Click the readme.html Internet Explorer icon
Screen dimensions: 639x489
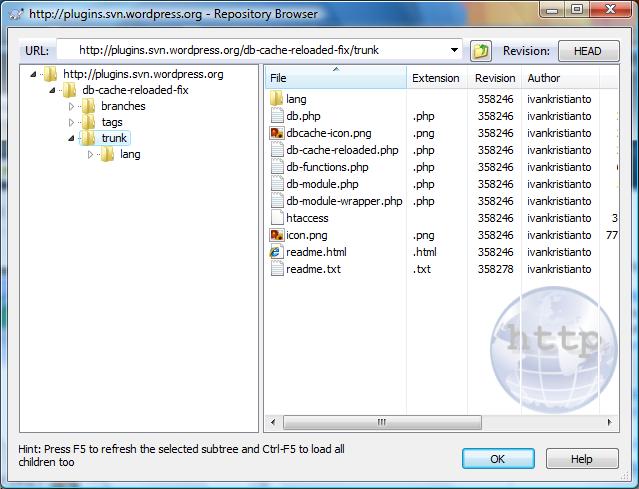[276, 252]
